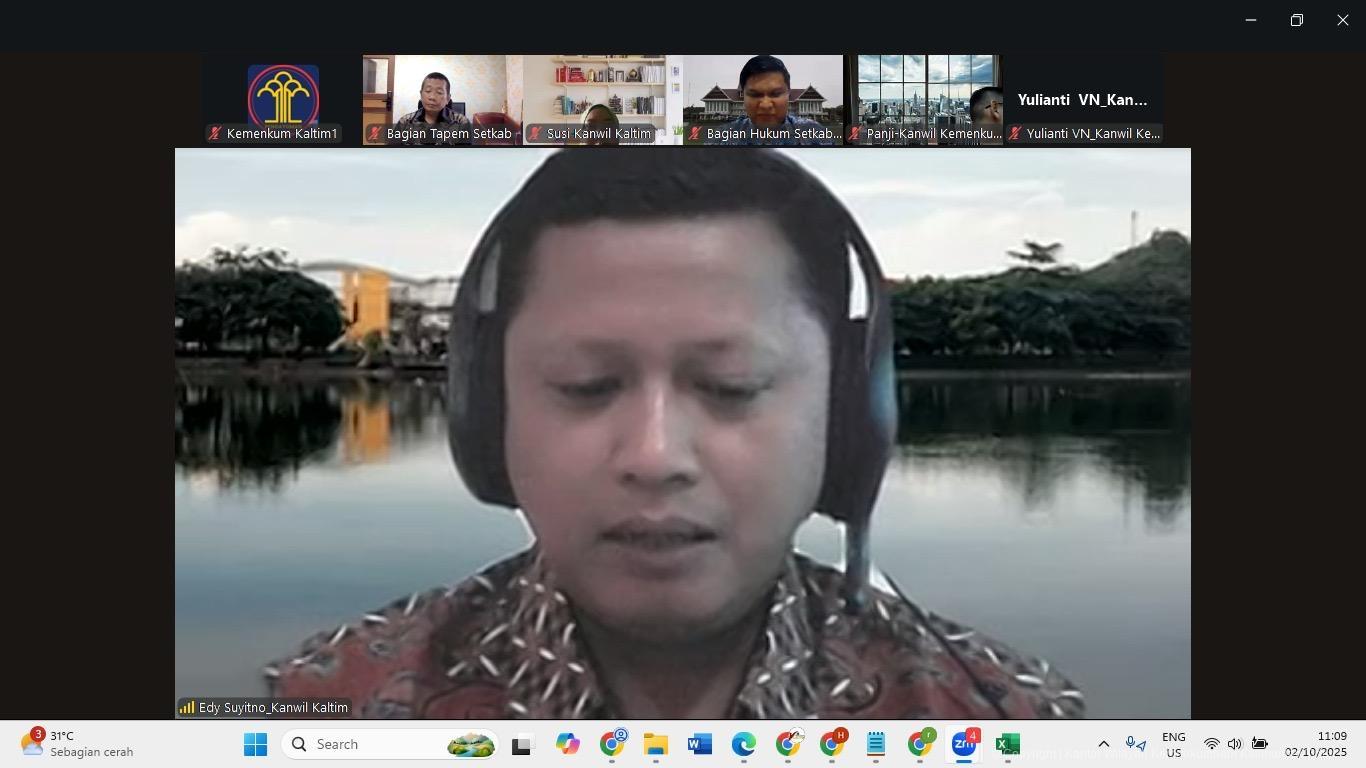Image resolution: width=1366 pixels, height=768 pixels.
Task: Click the microphone icon in the system tray
Action: click(x=1135, y=745)
